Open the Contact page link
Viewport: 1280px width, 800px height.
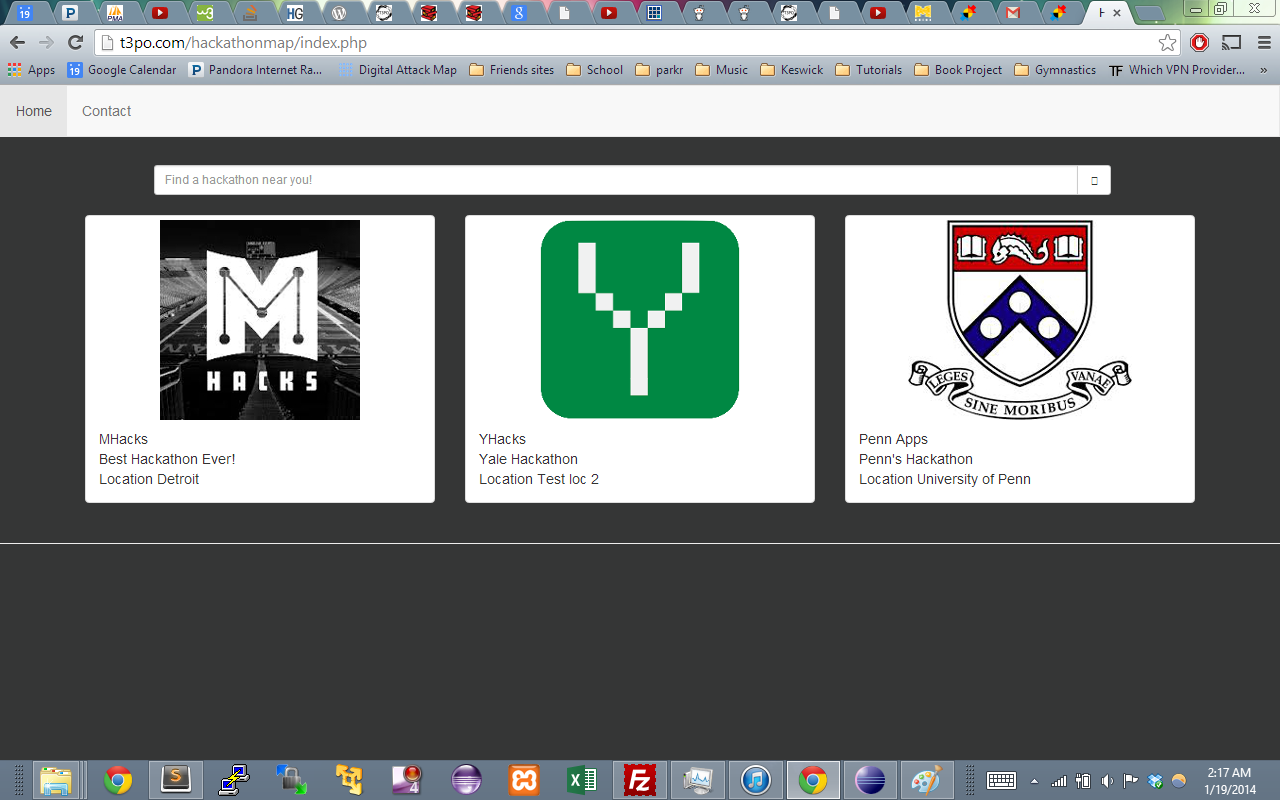pos(106,111)
